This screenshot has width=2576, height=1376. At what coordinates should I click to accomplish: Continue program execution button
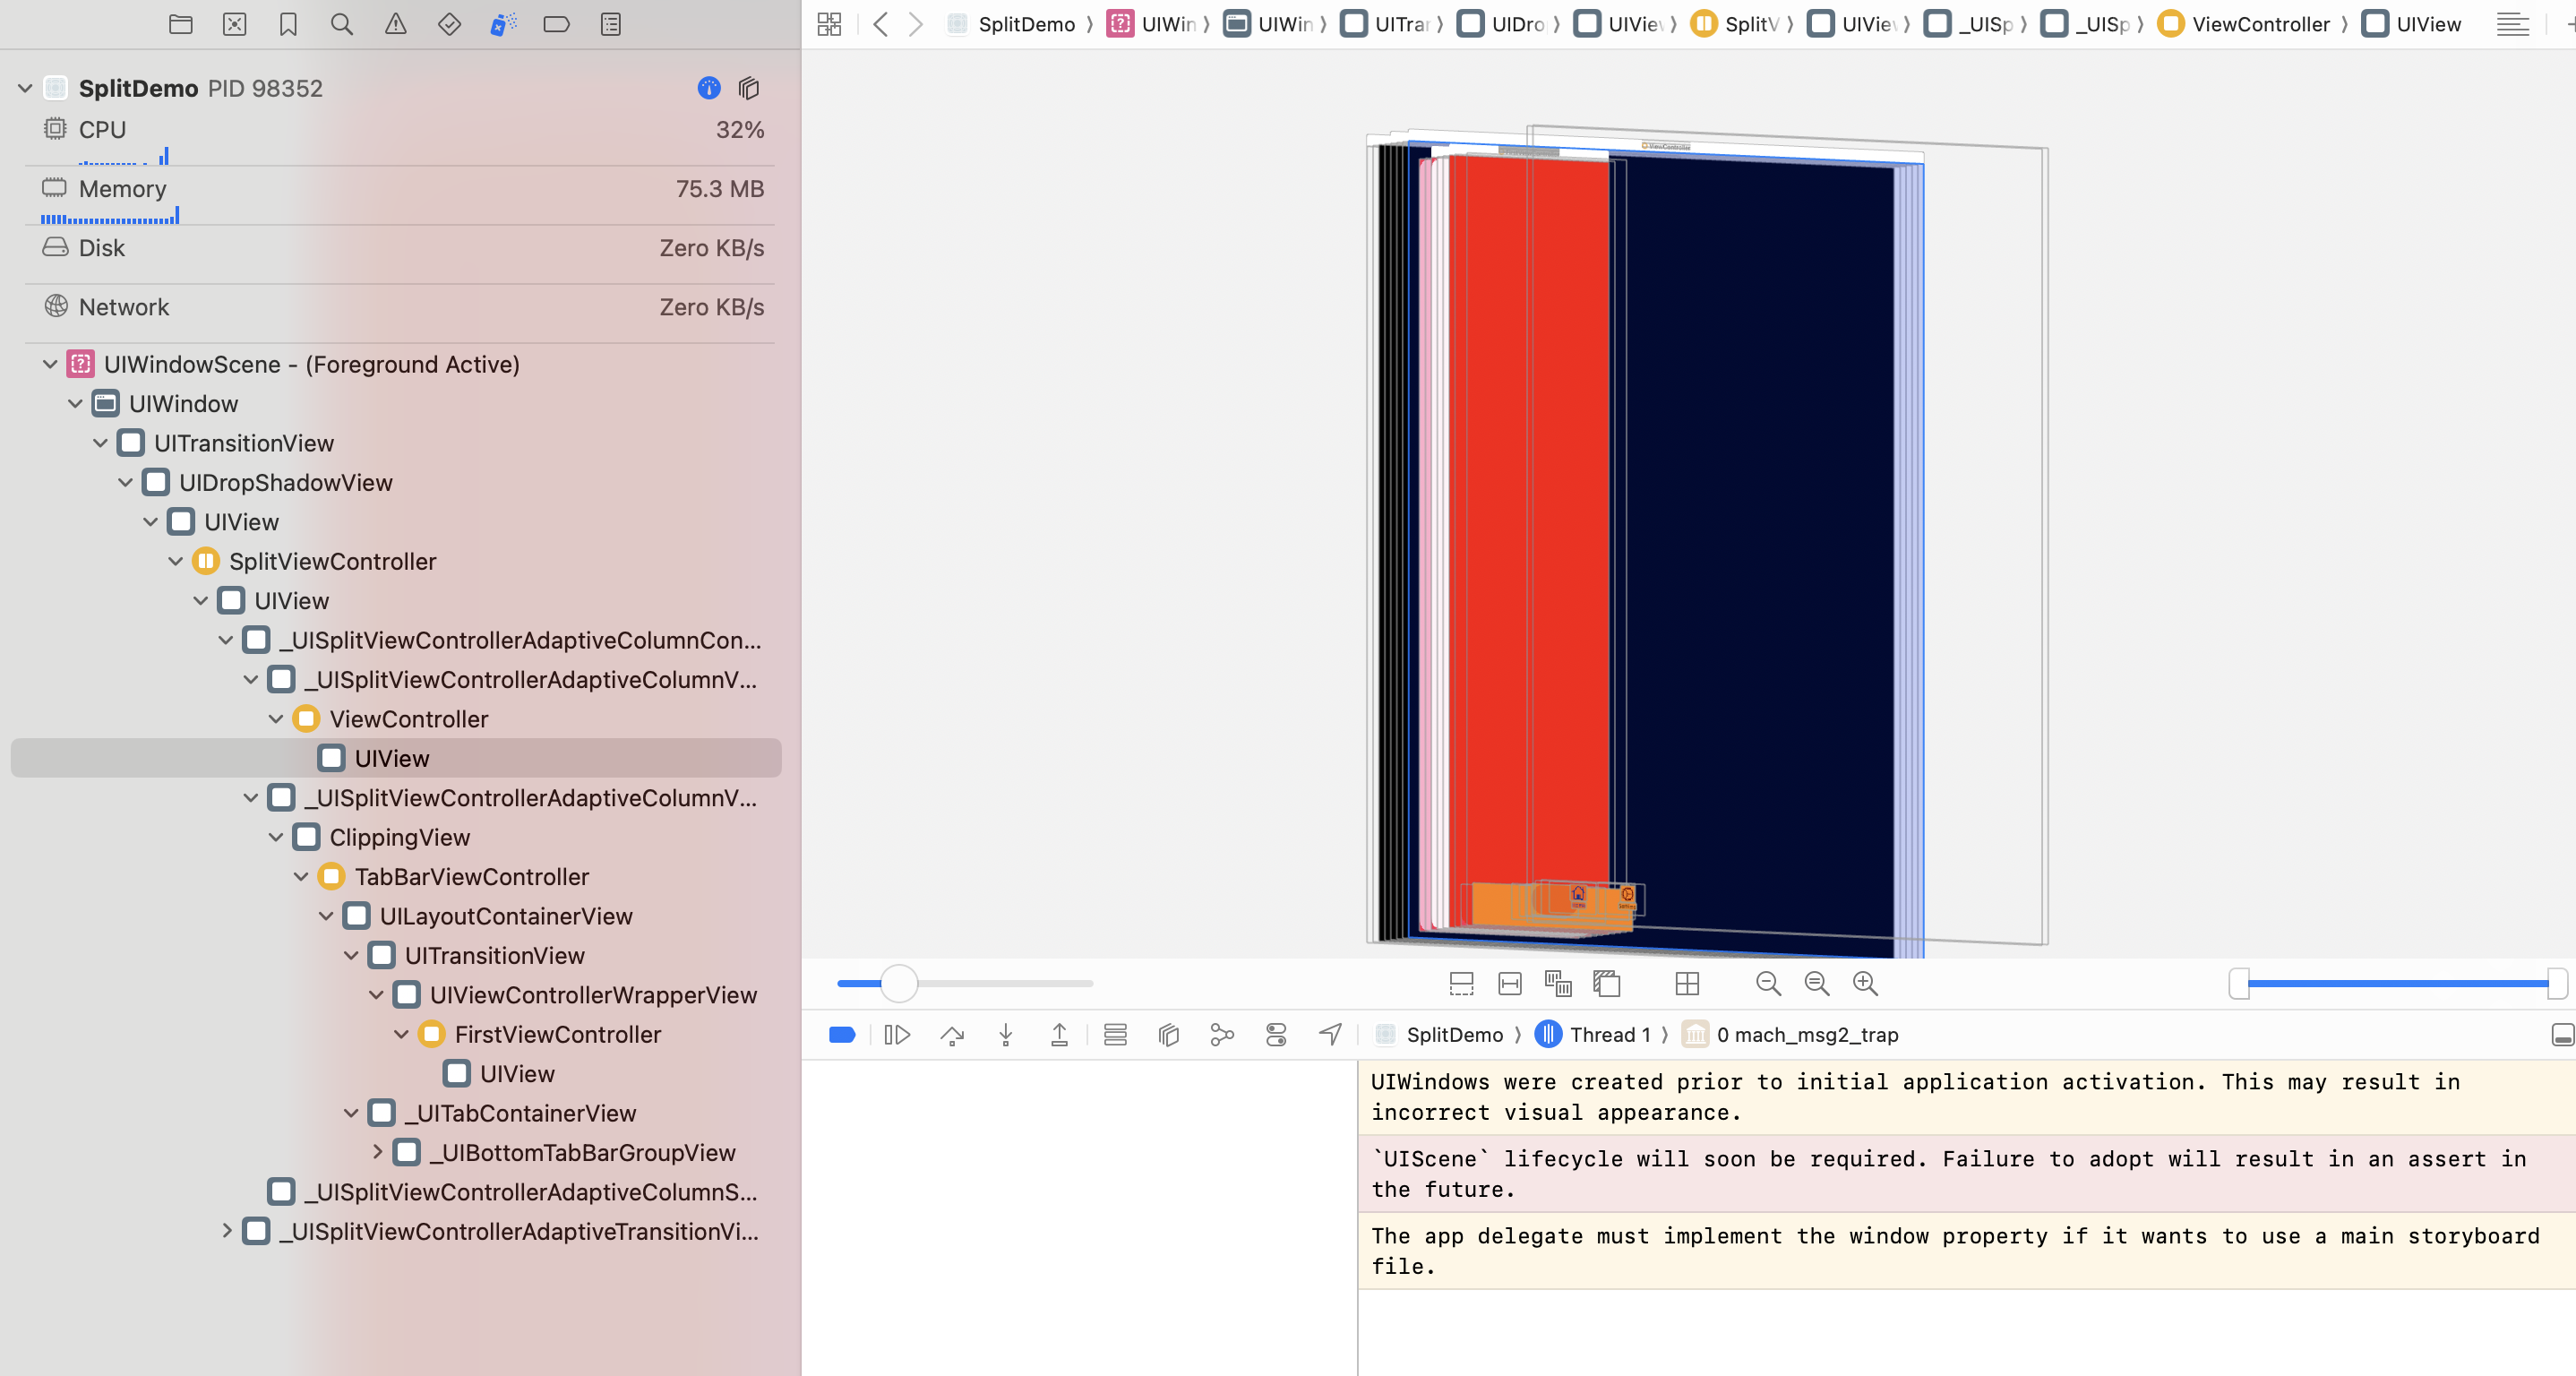click(x=898, y=1035)
